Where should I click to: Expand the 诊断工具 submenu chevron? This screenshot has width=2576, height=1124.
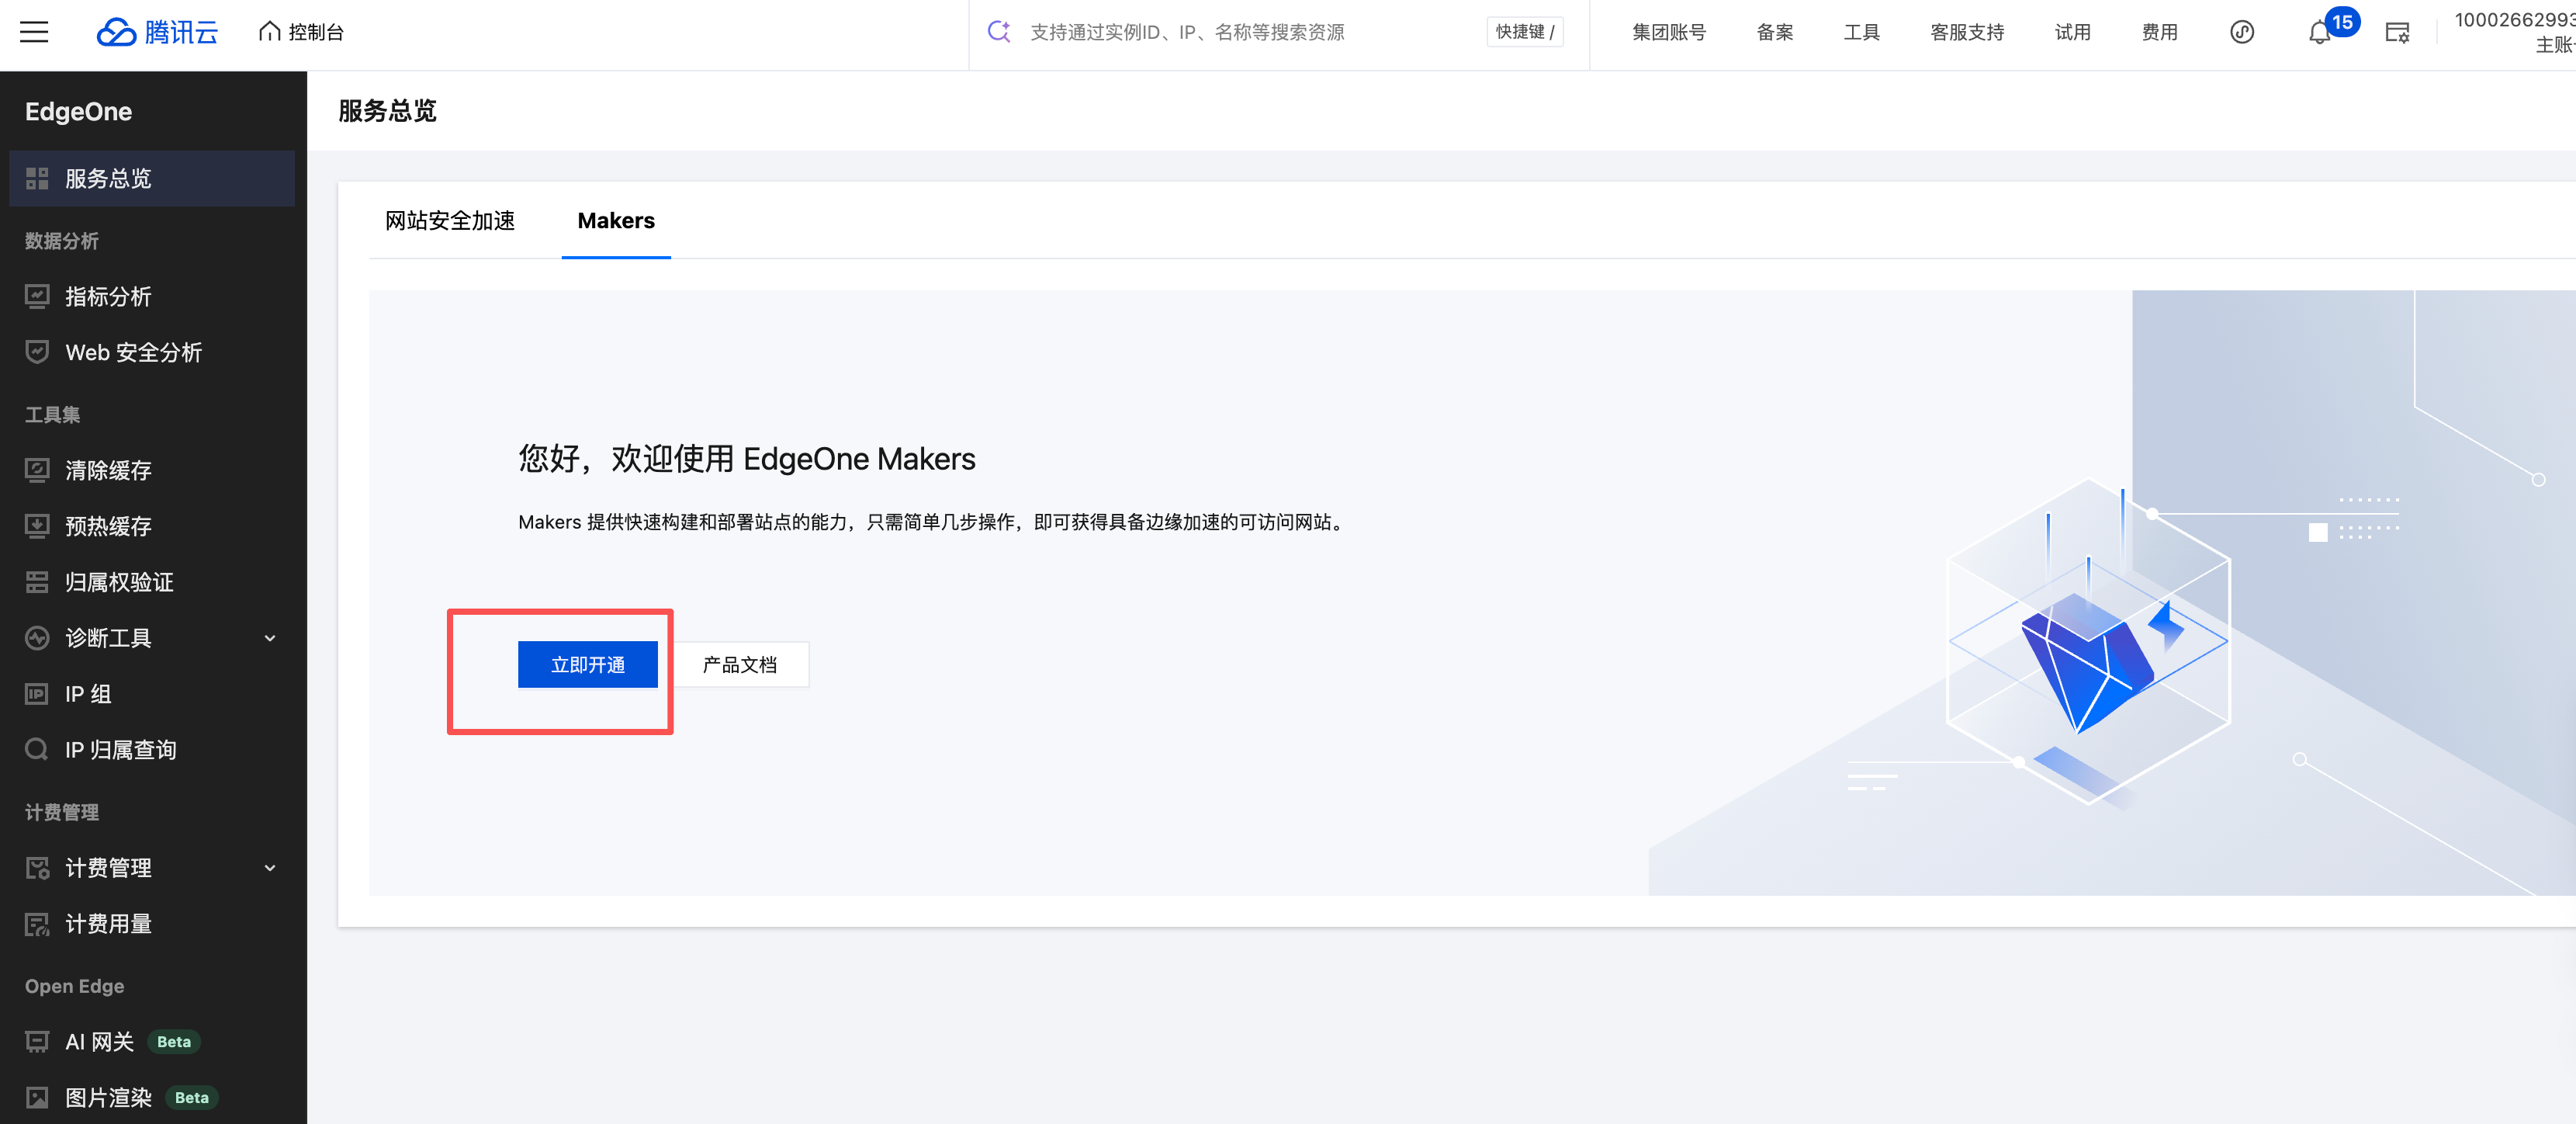pos(270,638)
